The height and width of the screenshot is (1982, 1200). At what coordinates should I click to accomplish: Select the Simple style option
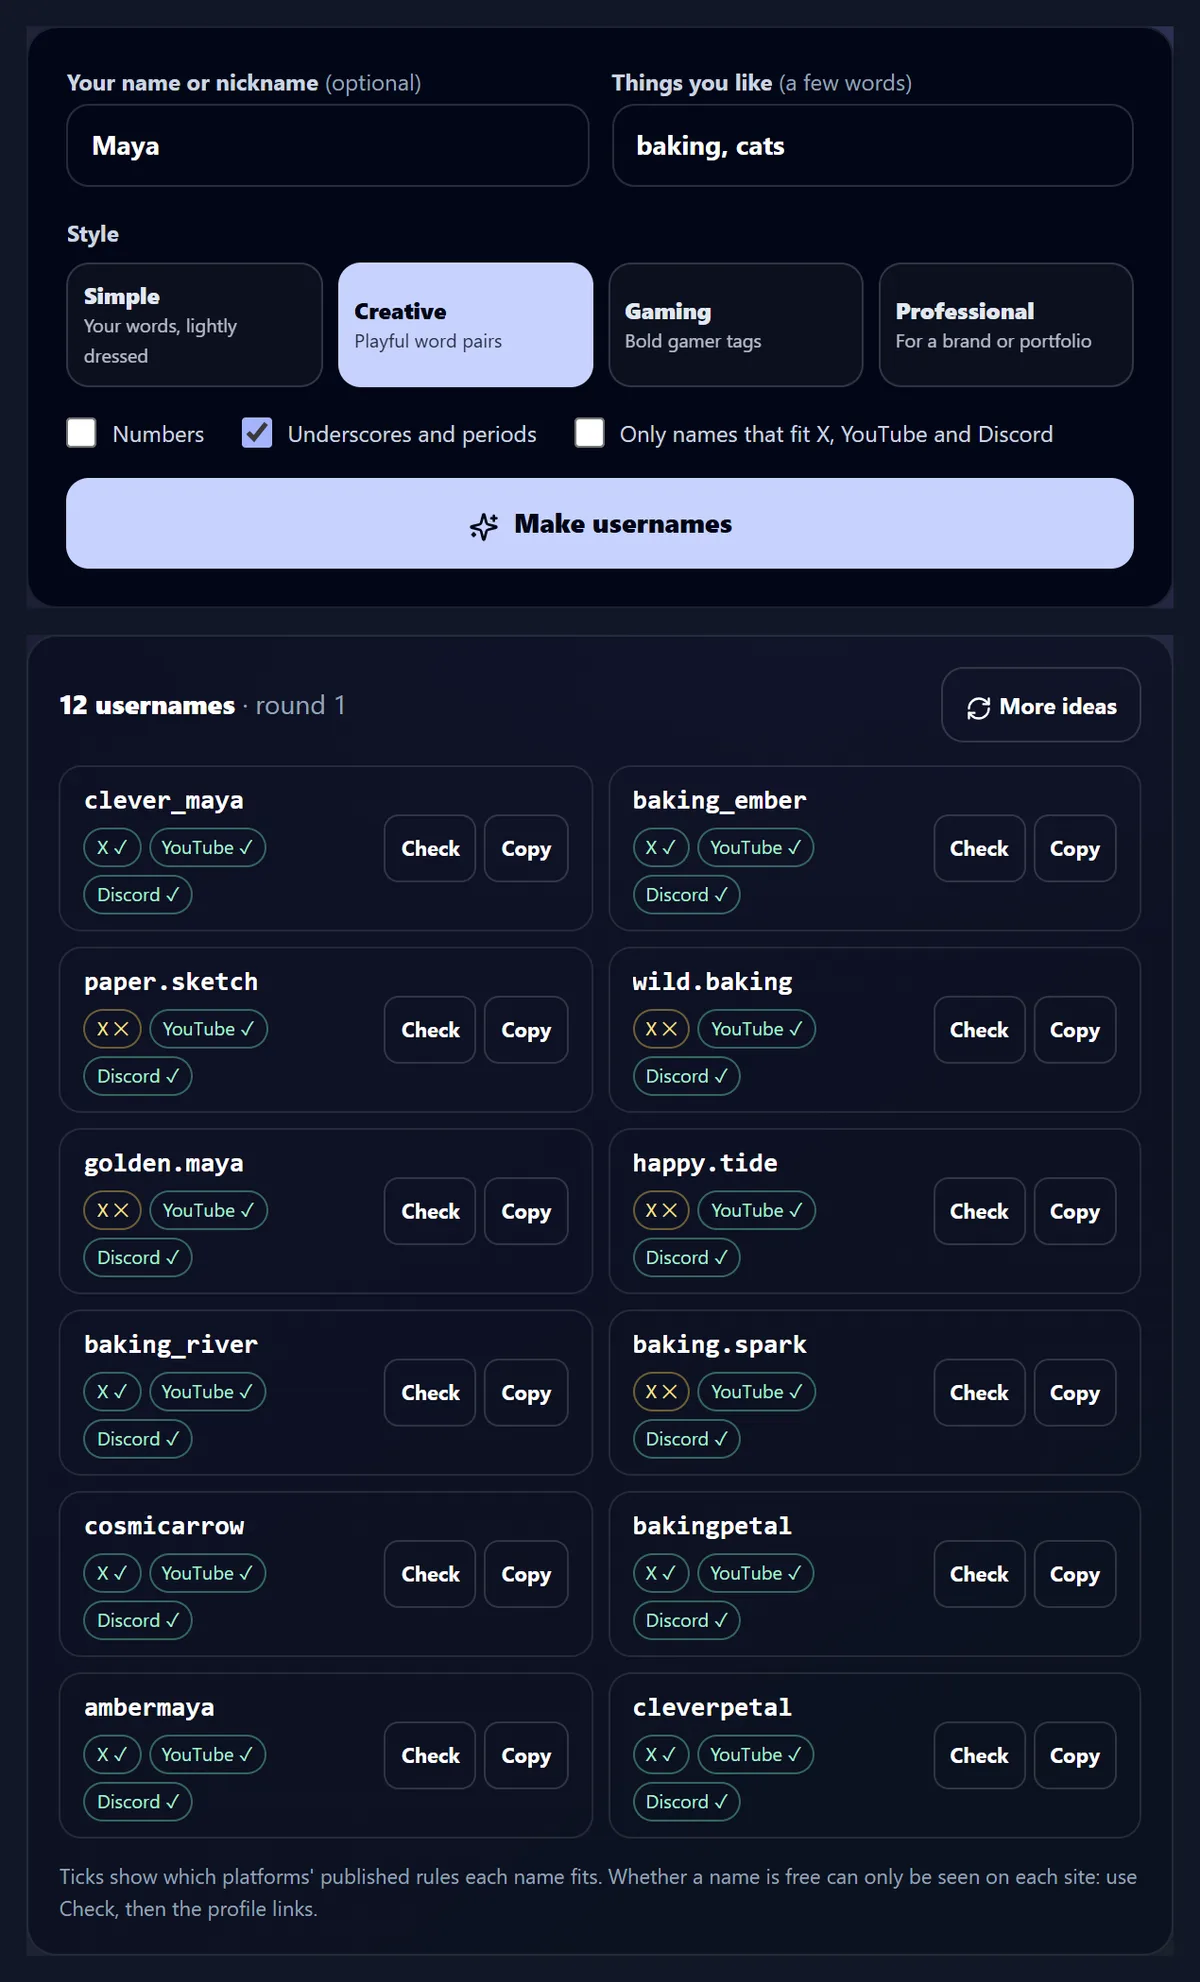pos(194,325)
